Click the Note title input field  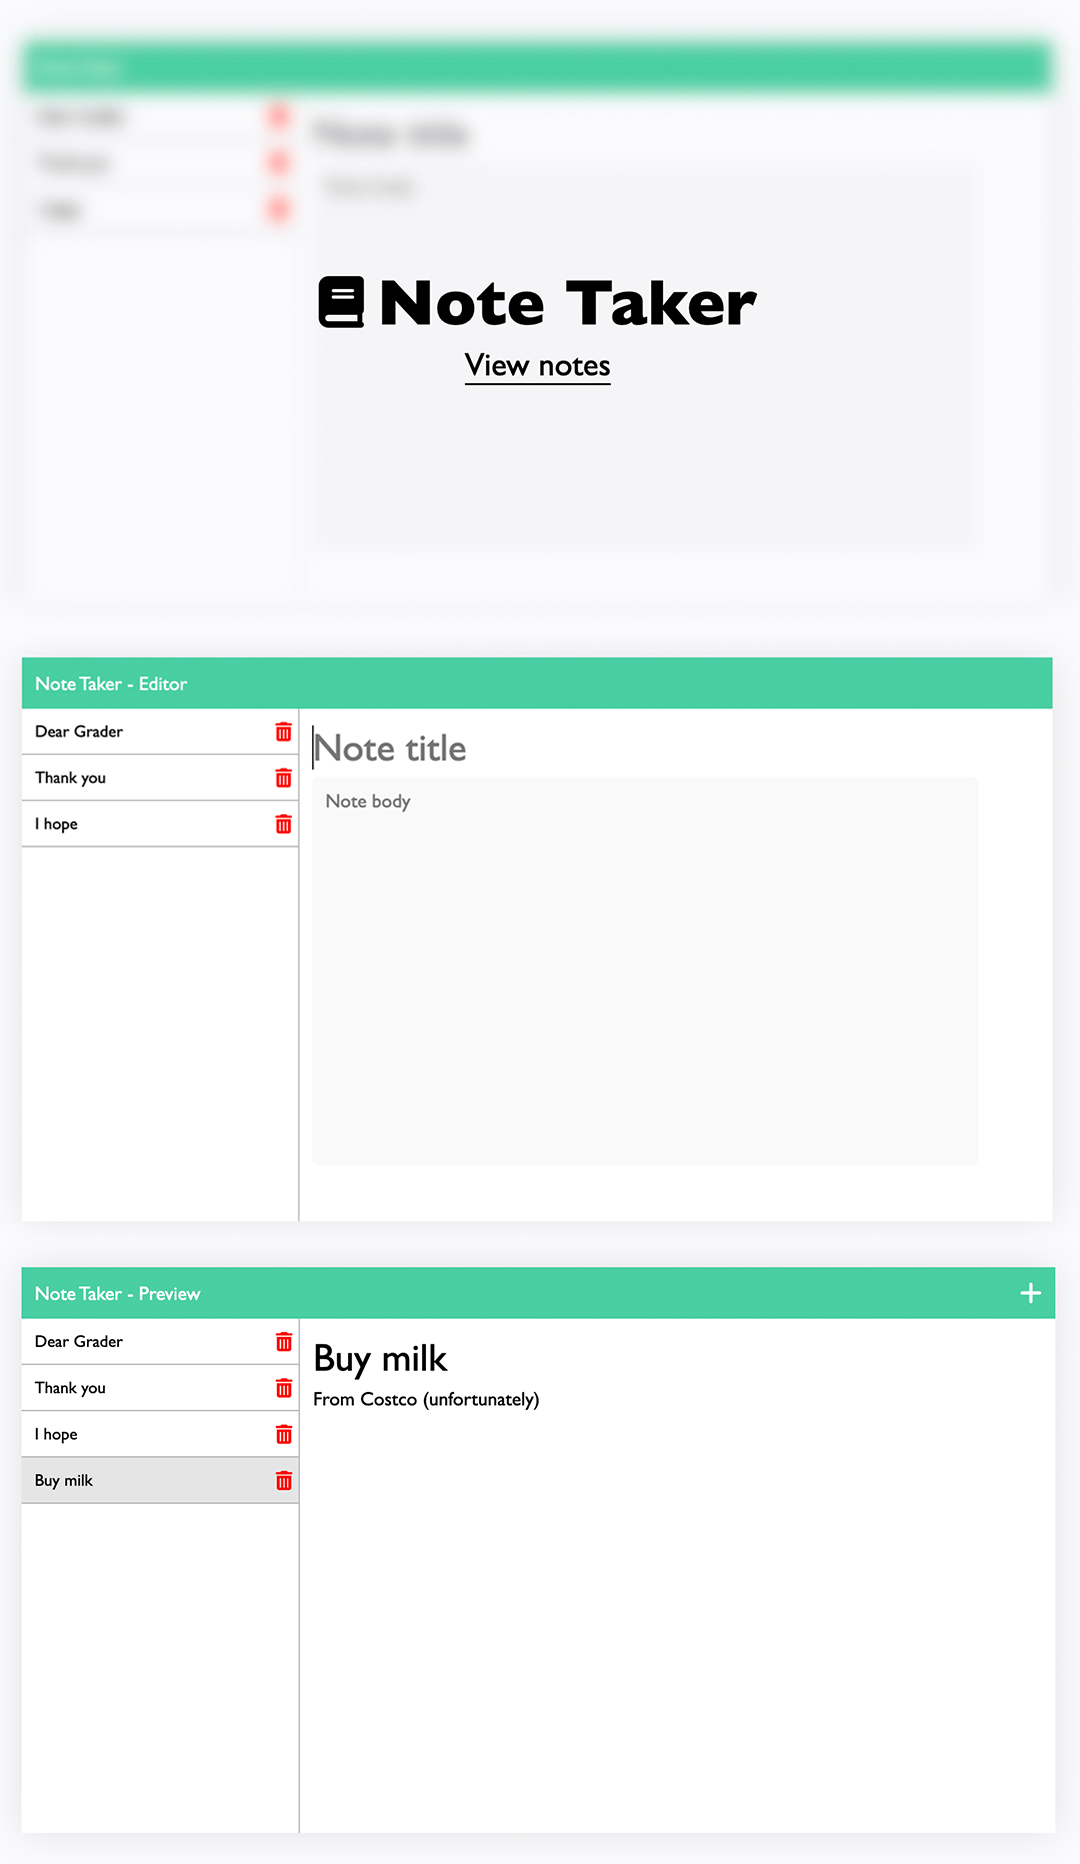pyautogui.click(x=600, y=747)
